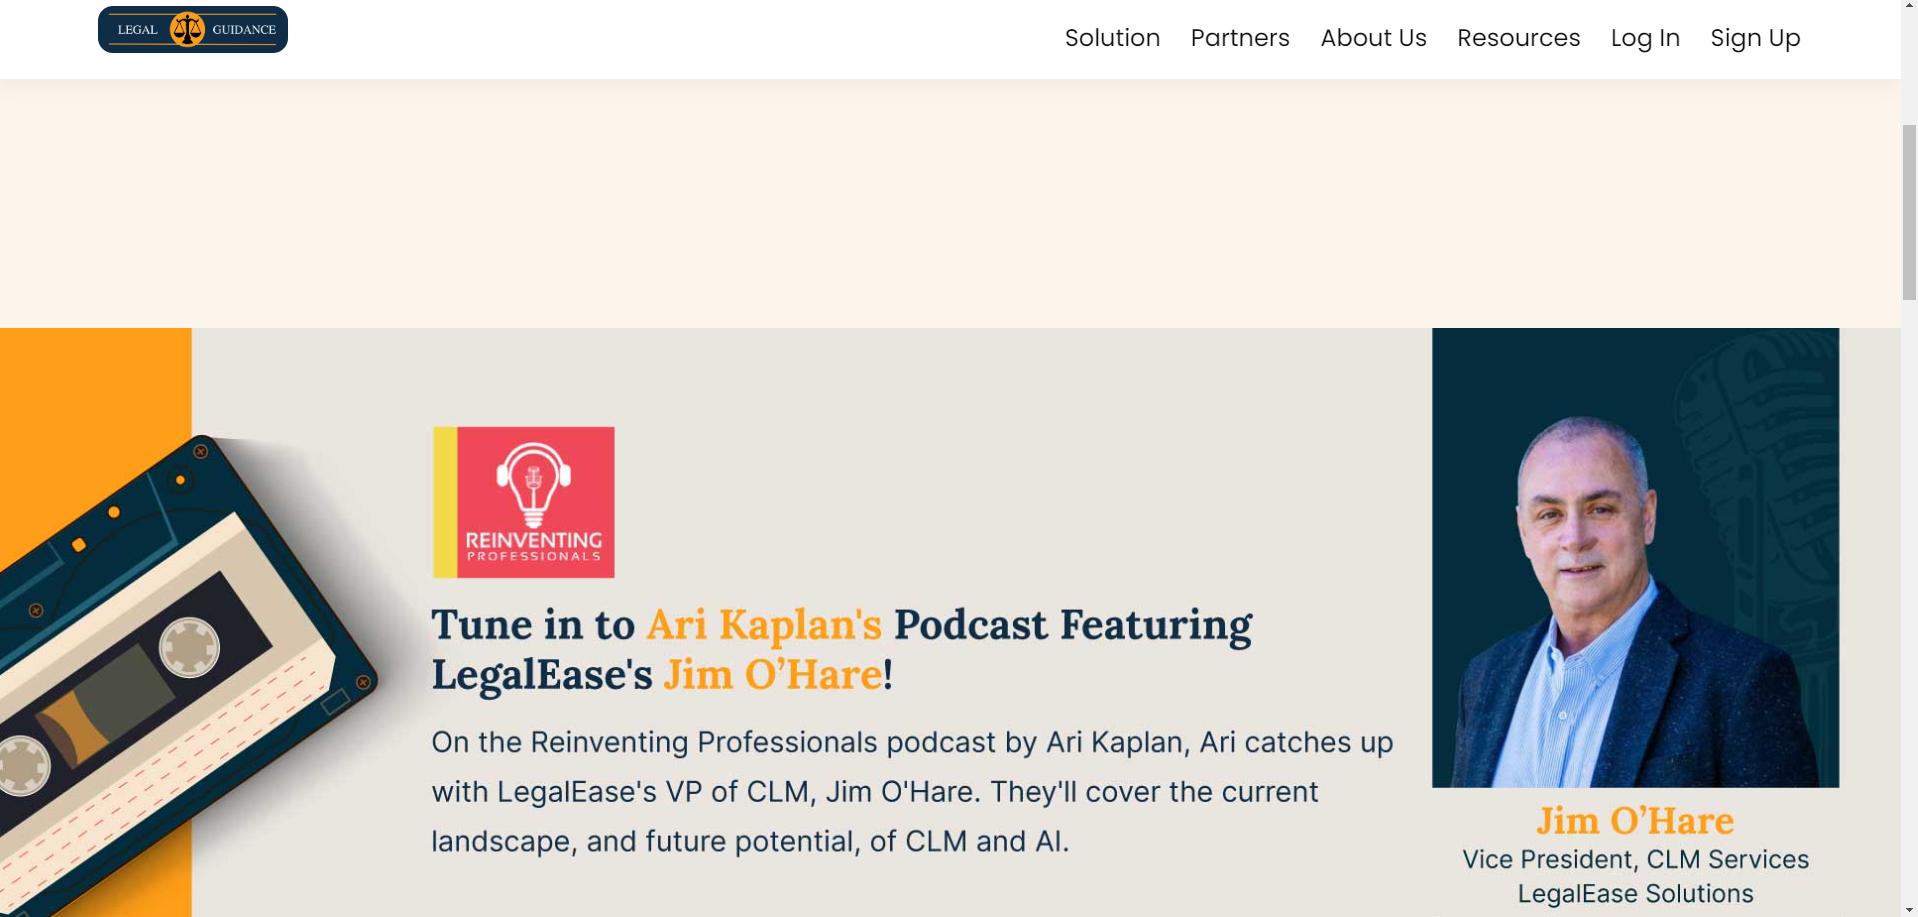Click the podcast description paragraph
This screenshot has width=1918, height=917.
click(x=910, y=792)
